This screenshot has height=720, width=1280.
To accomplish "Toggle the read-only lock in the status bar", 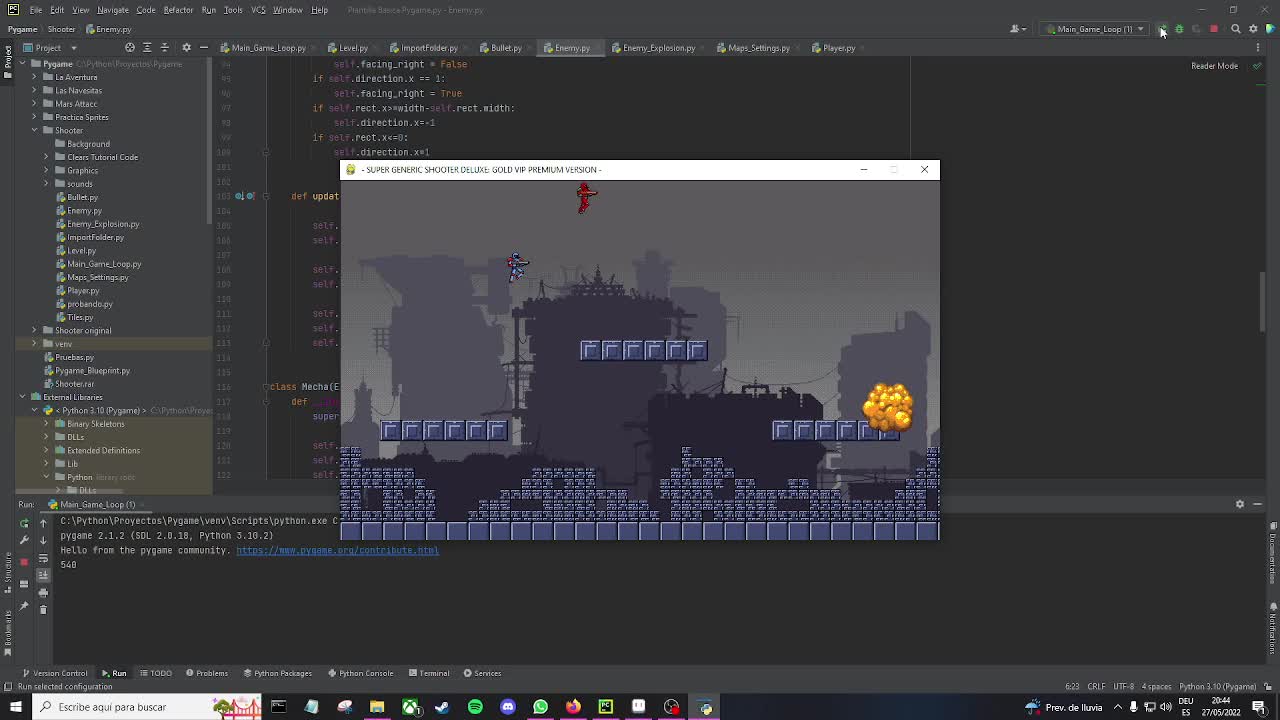I will coord(1267,687).
